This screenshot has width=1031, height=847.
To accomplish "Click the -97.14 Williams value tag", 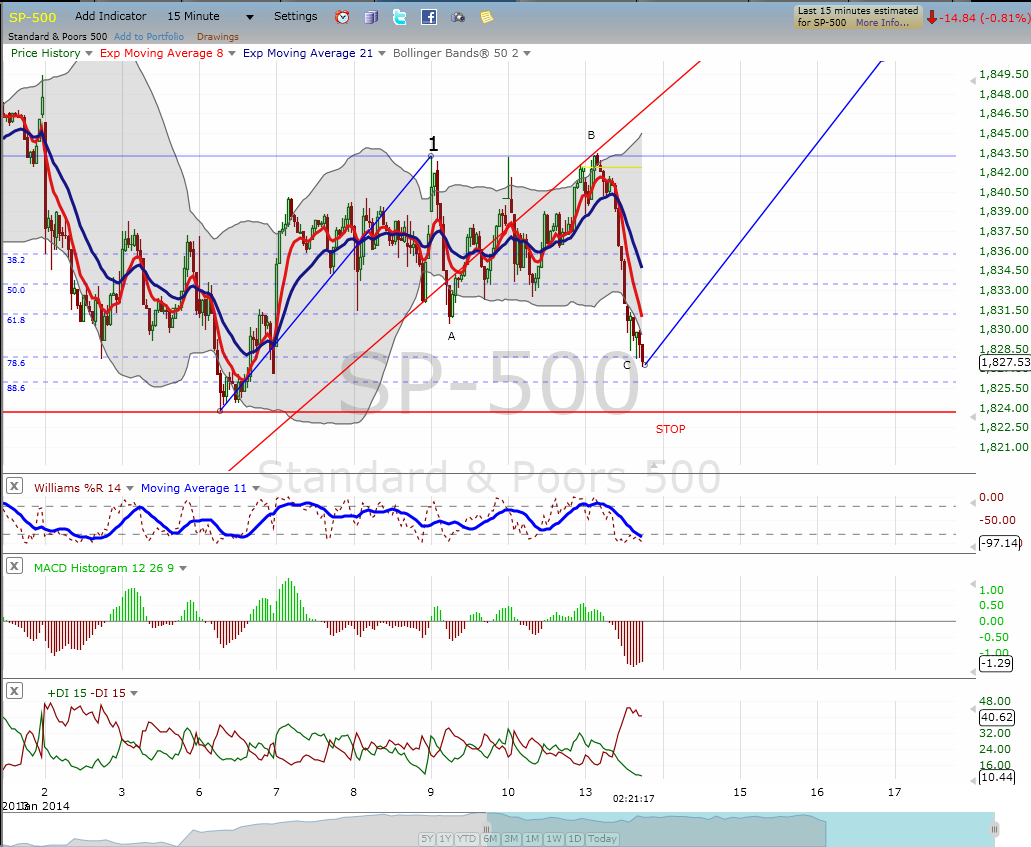I will (999, 543).
